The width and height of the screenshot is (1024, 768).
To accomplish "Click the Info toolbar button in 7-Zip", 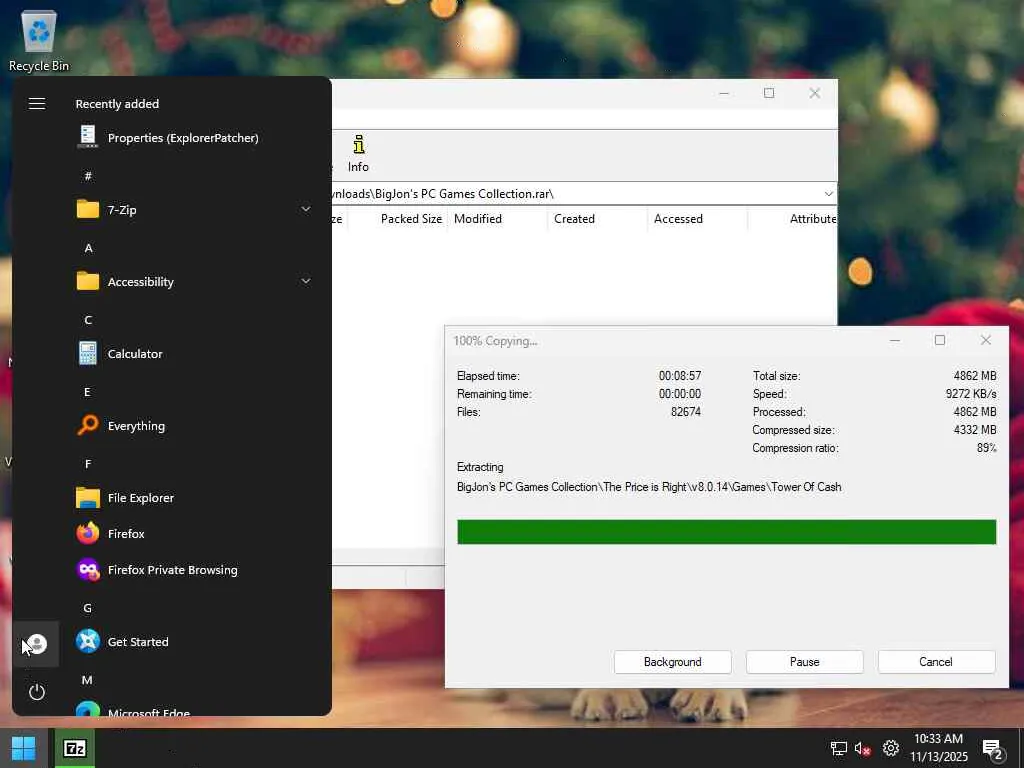I will (358, 153).
